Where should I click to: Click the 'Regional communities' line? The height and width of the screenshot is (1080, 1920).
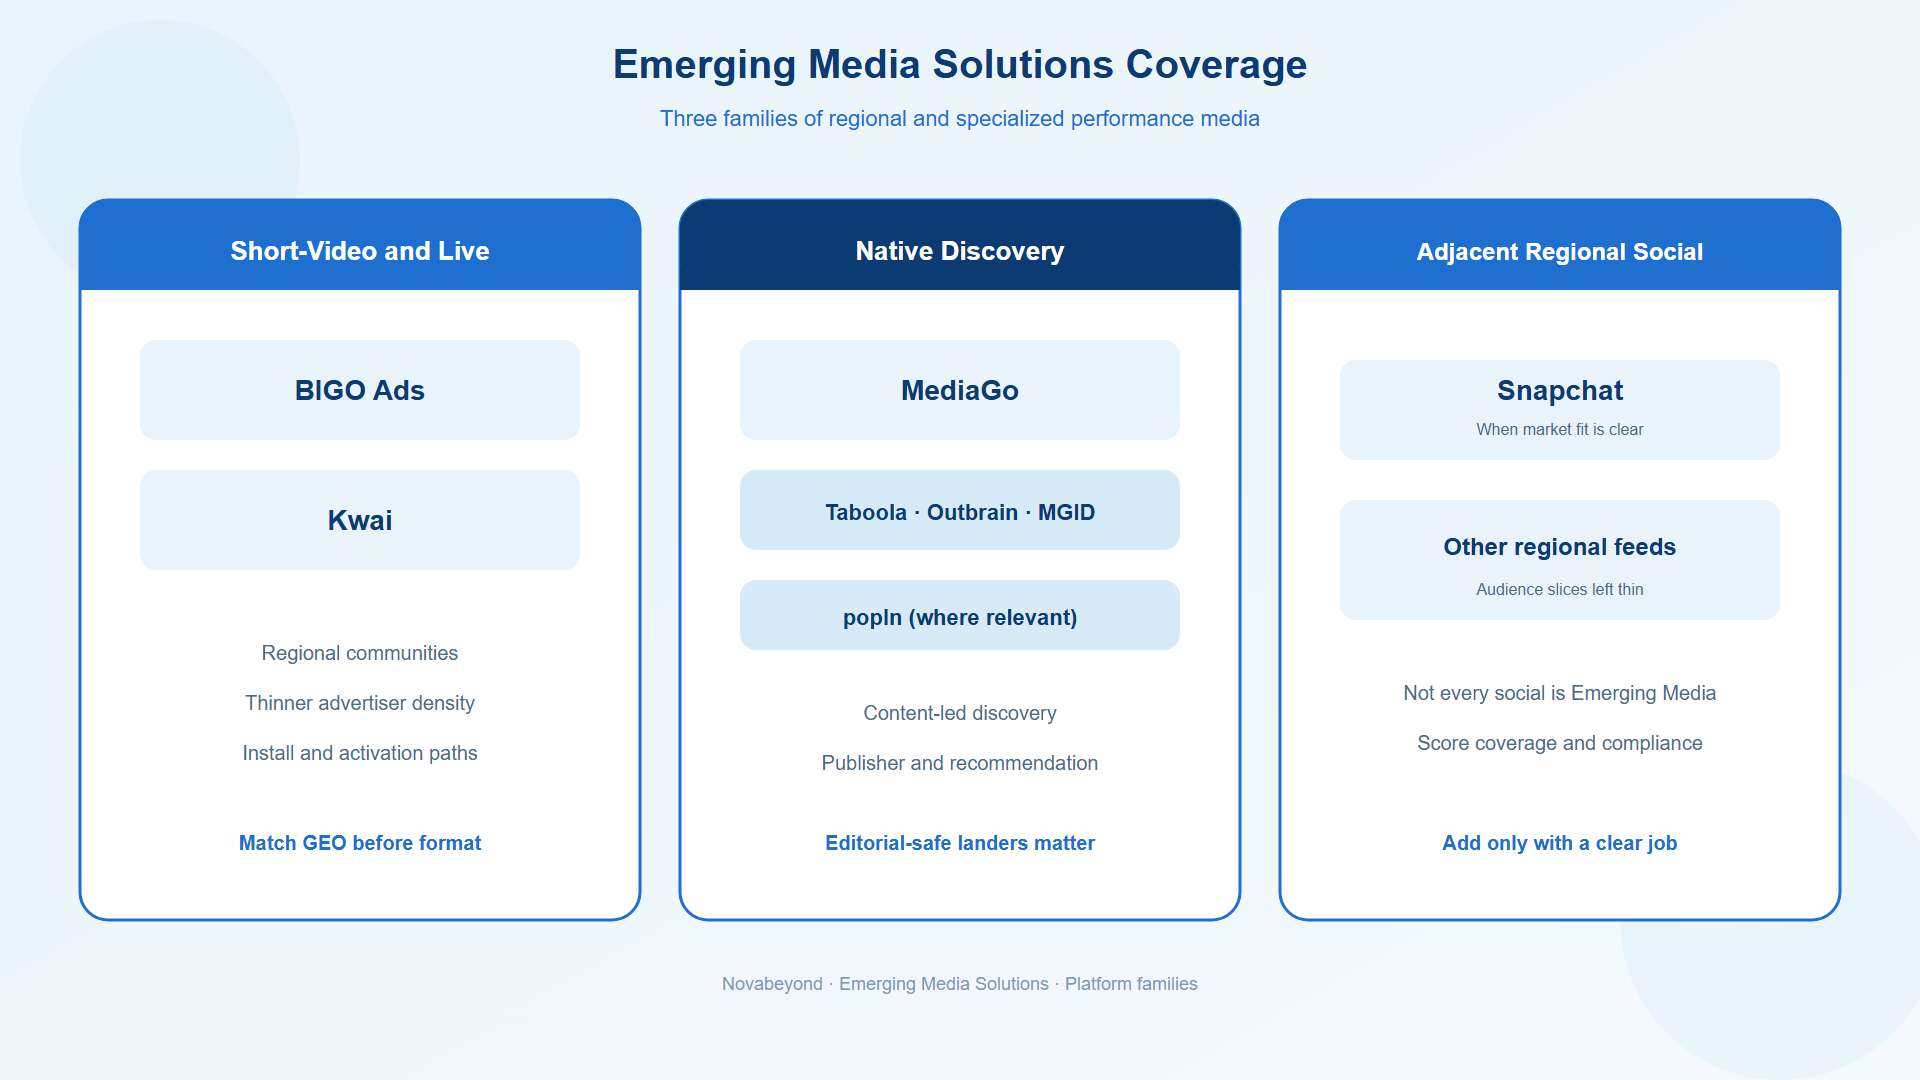click(x=360, y=653)
